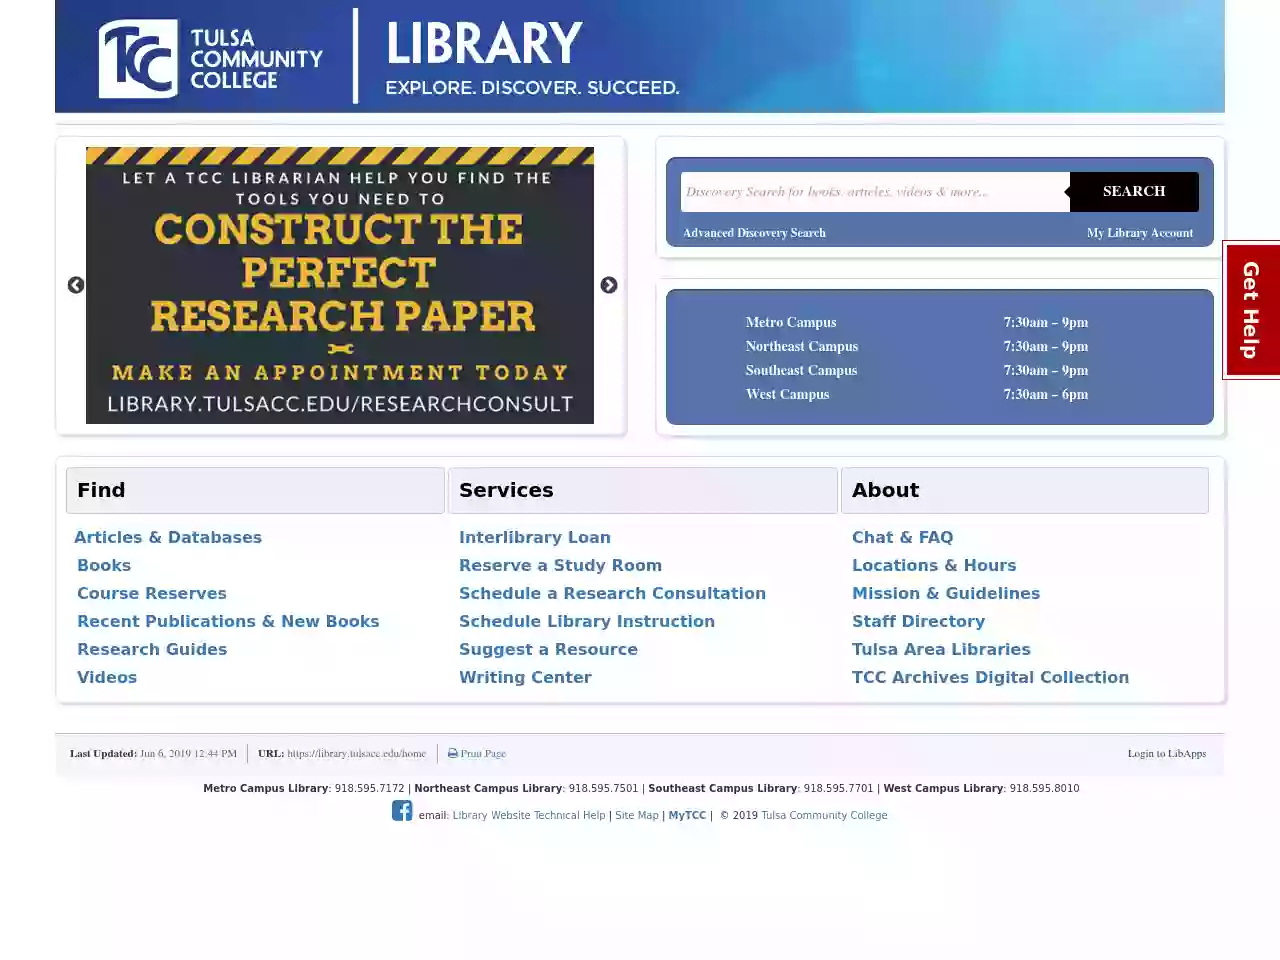Go to previous slide arrow

tap(76, 285)
